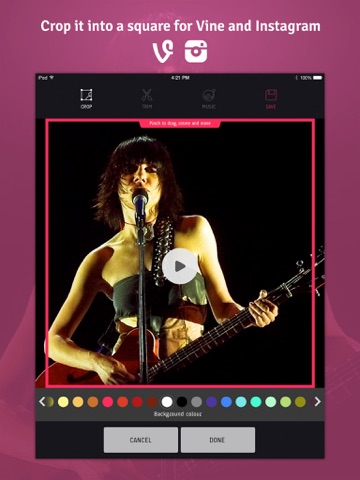Pick the bright blue colour swatch

[226, 402]
